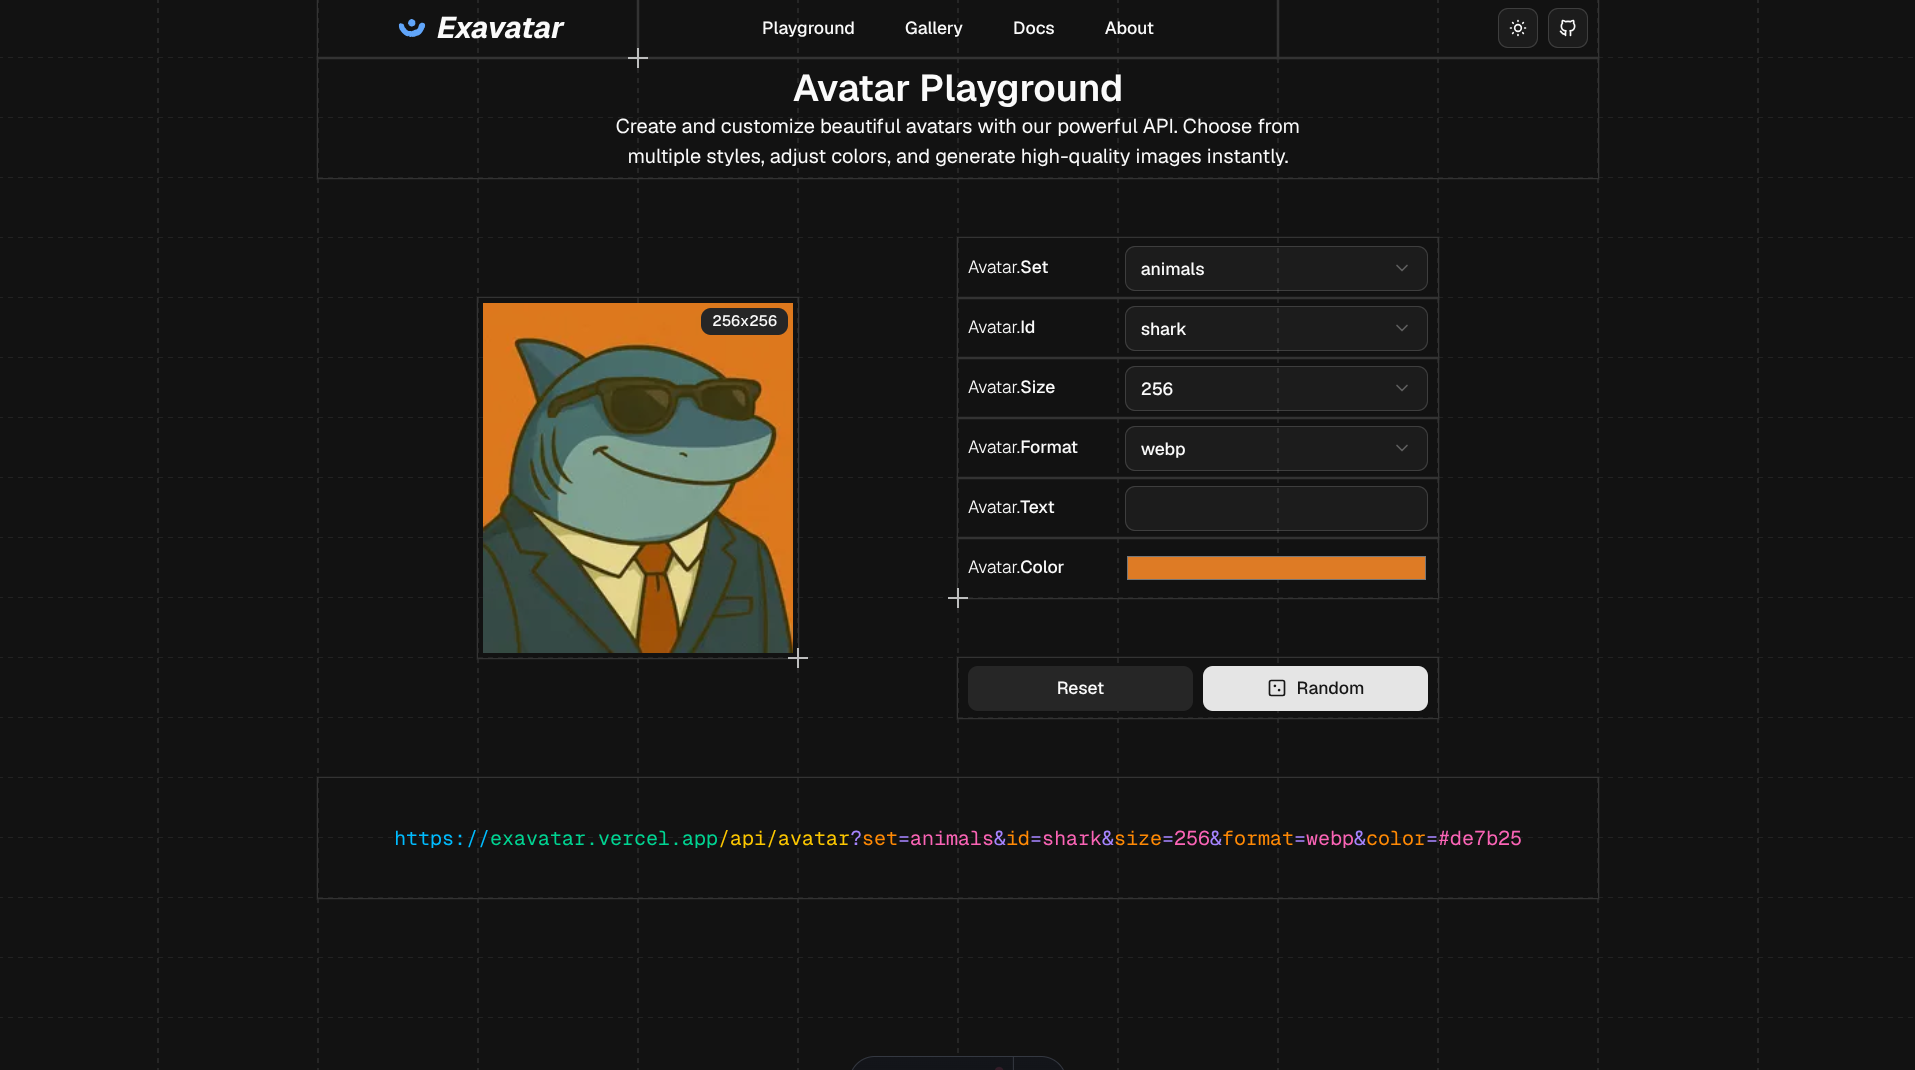1915x1070 pixels.
Task: Click the Reset button
Action: click(1079, 688)
